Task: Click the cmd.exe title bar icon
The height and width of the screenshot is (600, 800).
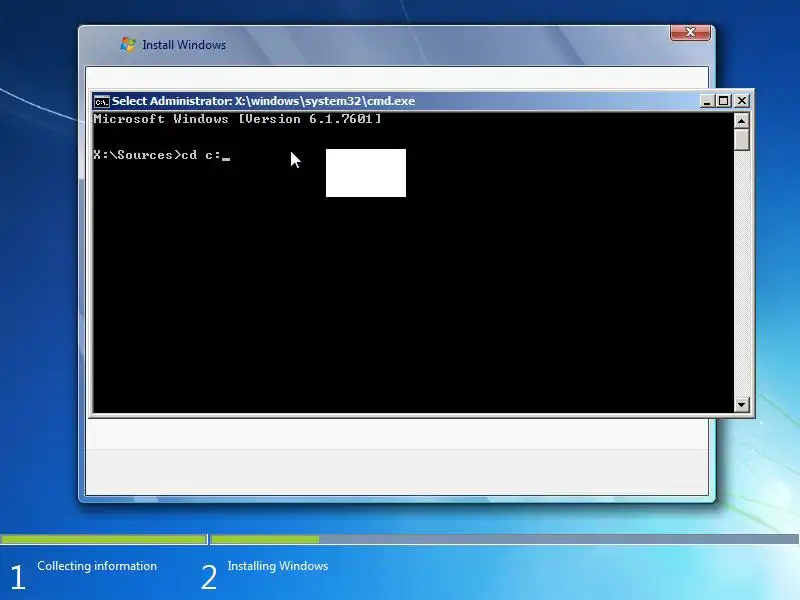Action: 102,102
